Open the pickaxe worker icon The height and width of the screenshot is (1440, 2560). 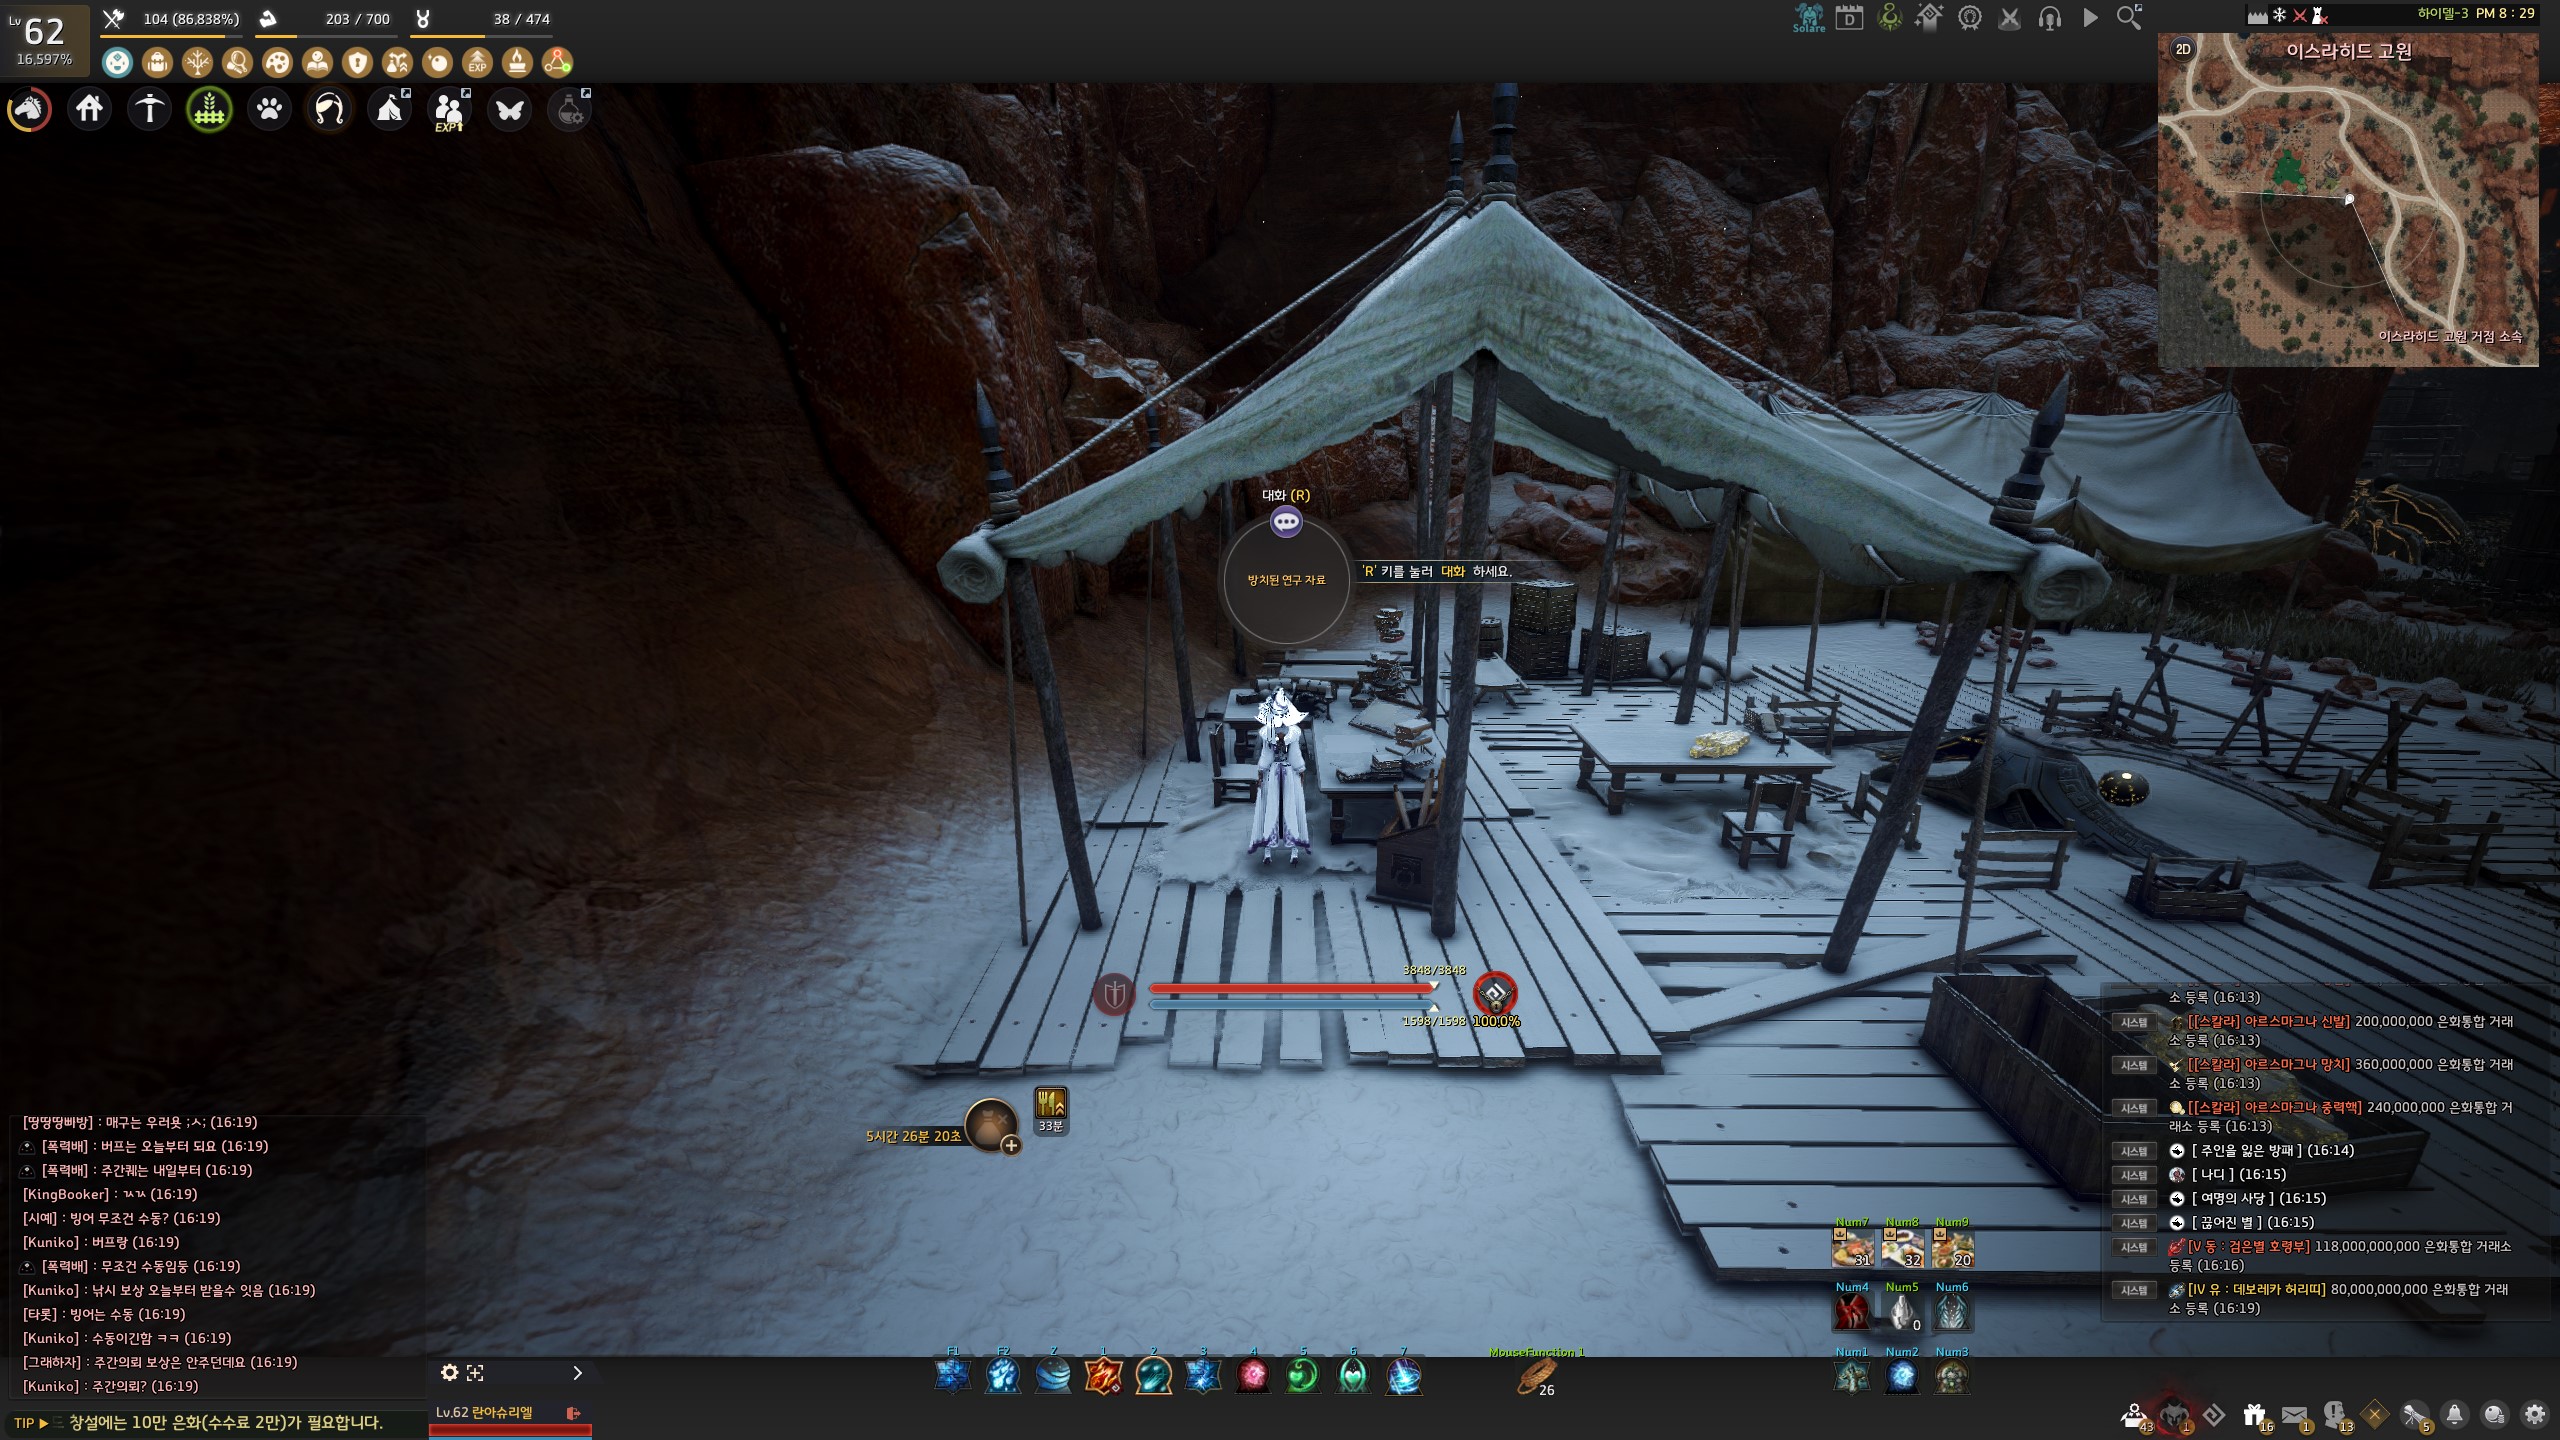(150, 109)
